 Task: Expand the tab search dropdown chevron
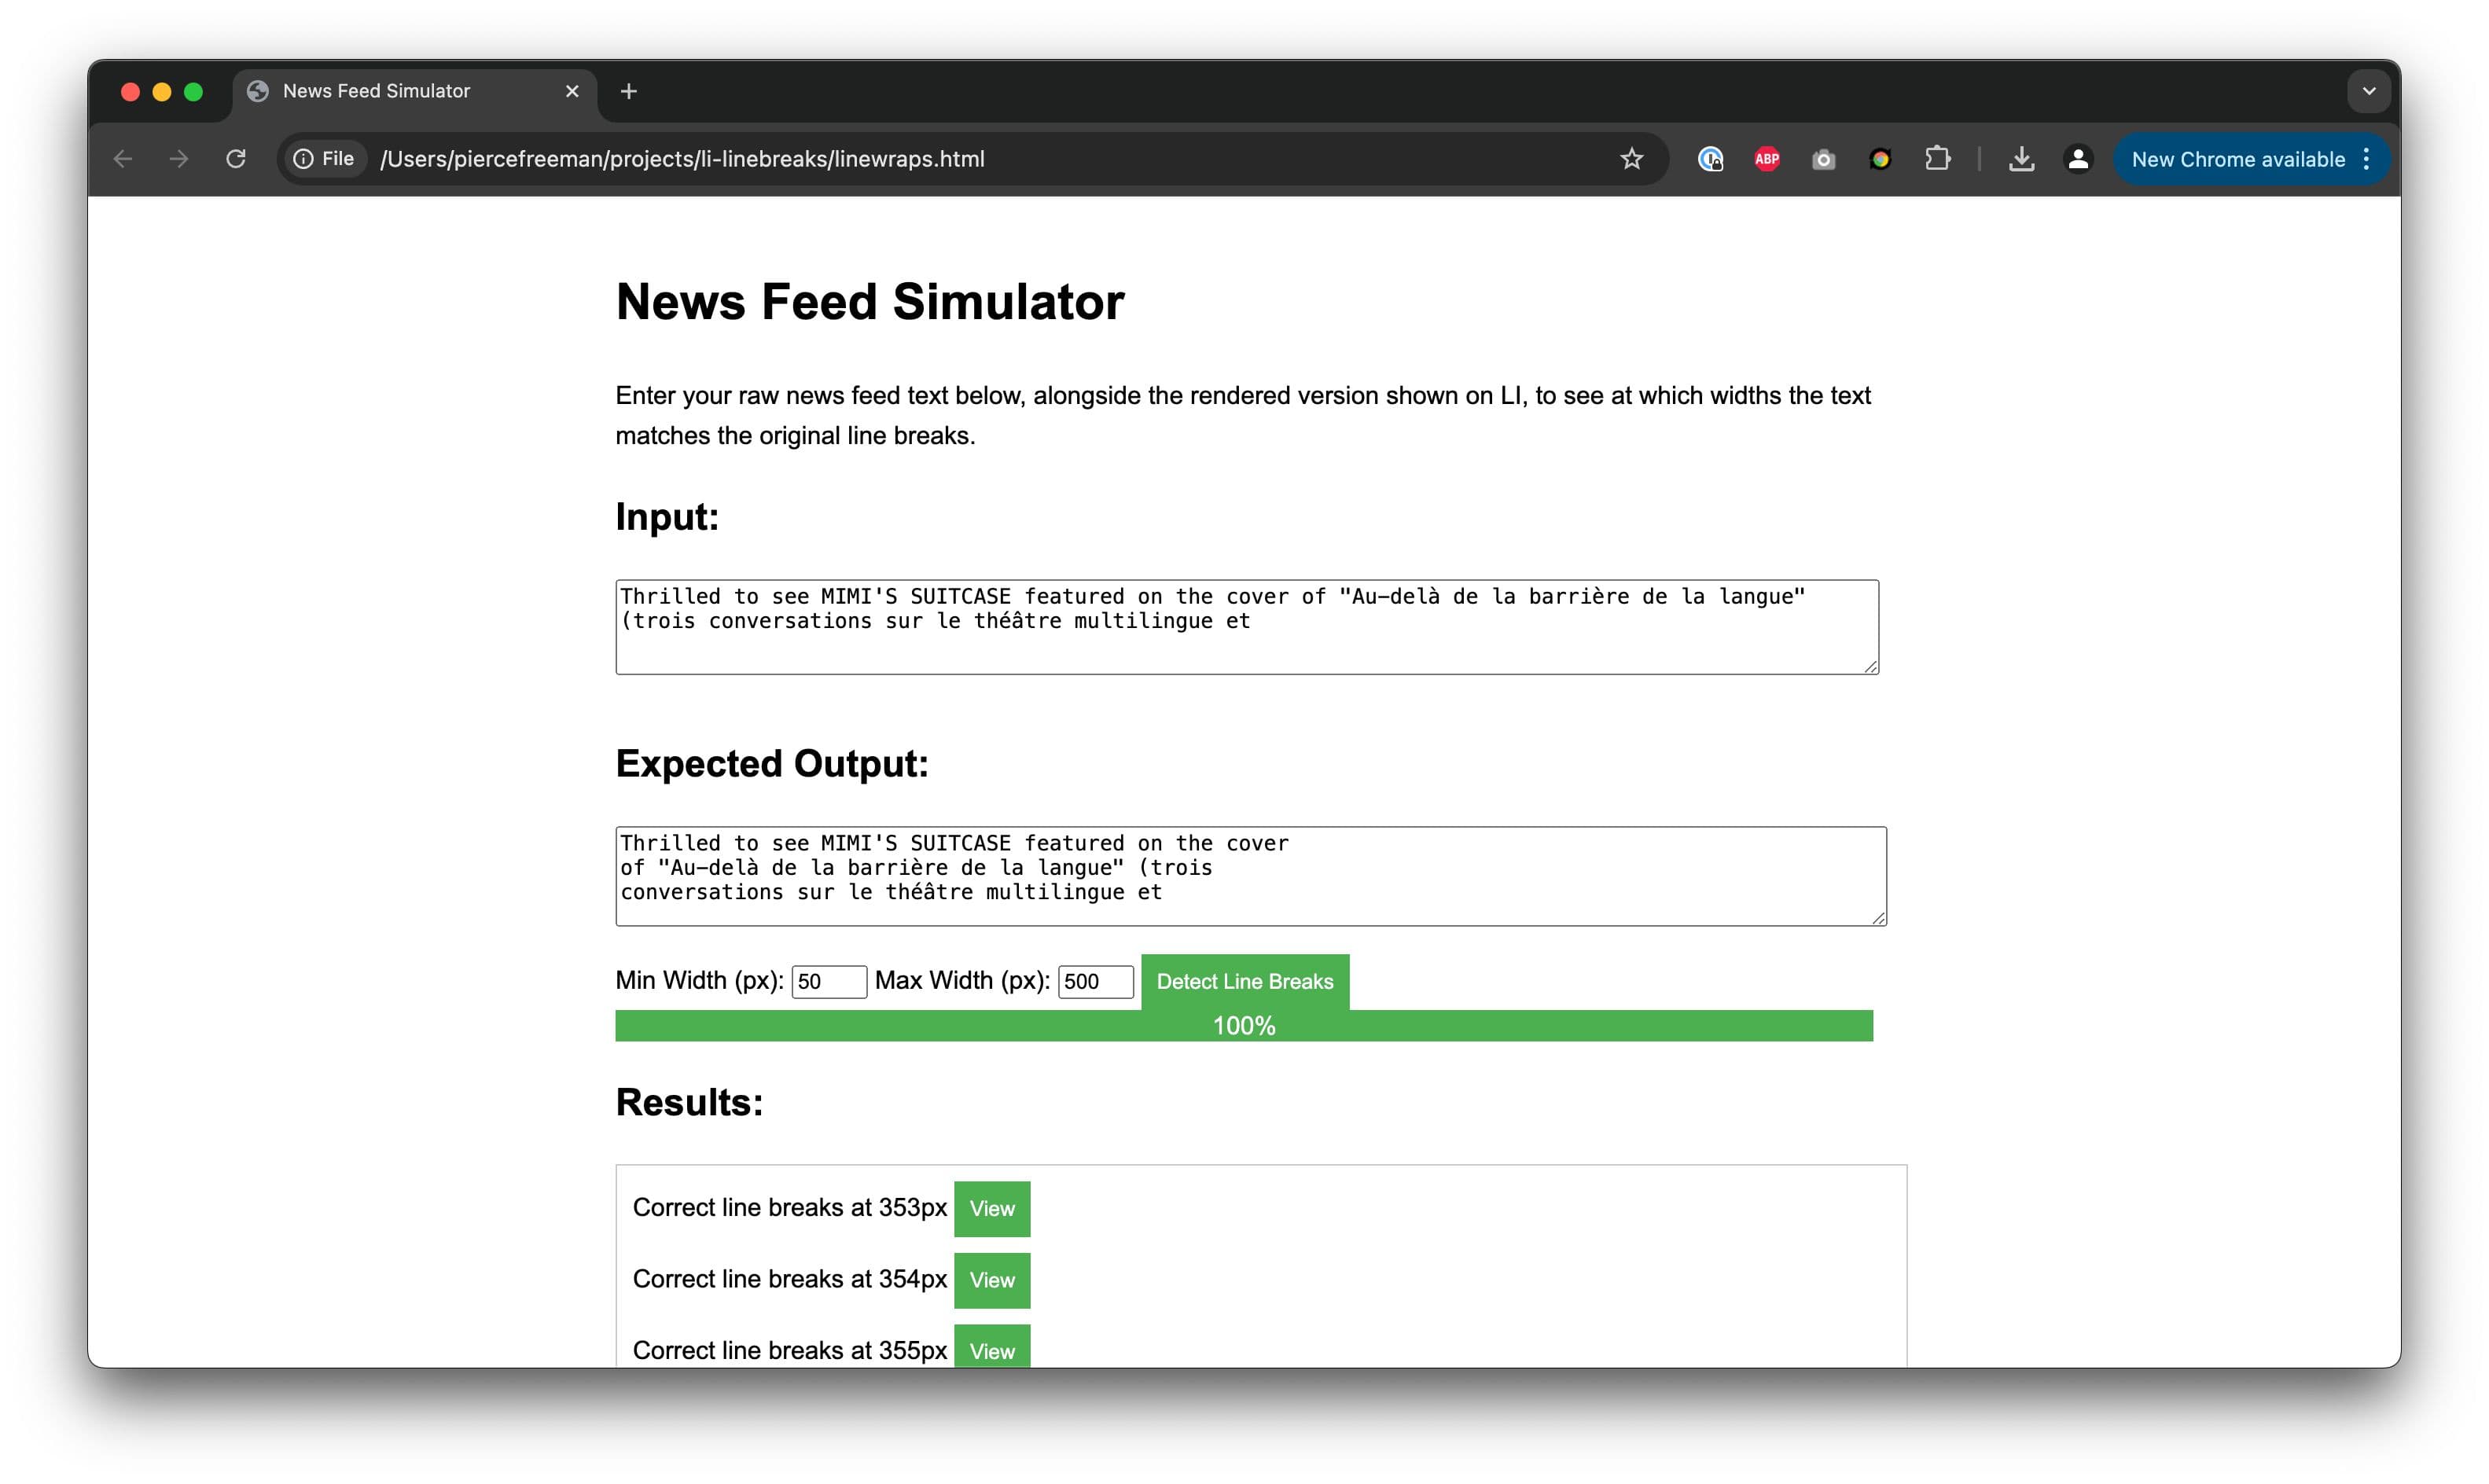pyautogui.click(x=2368, y=91)
